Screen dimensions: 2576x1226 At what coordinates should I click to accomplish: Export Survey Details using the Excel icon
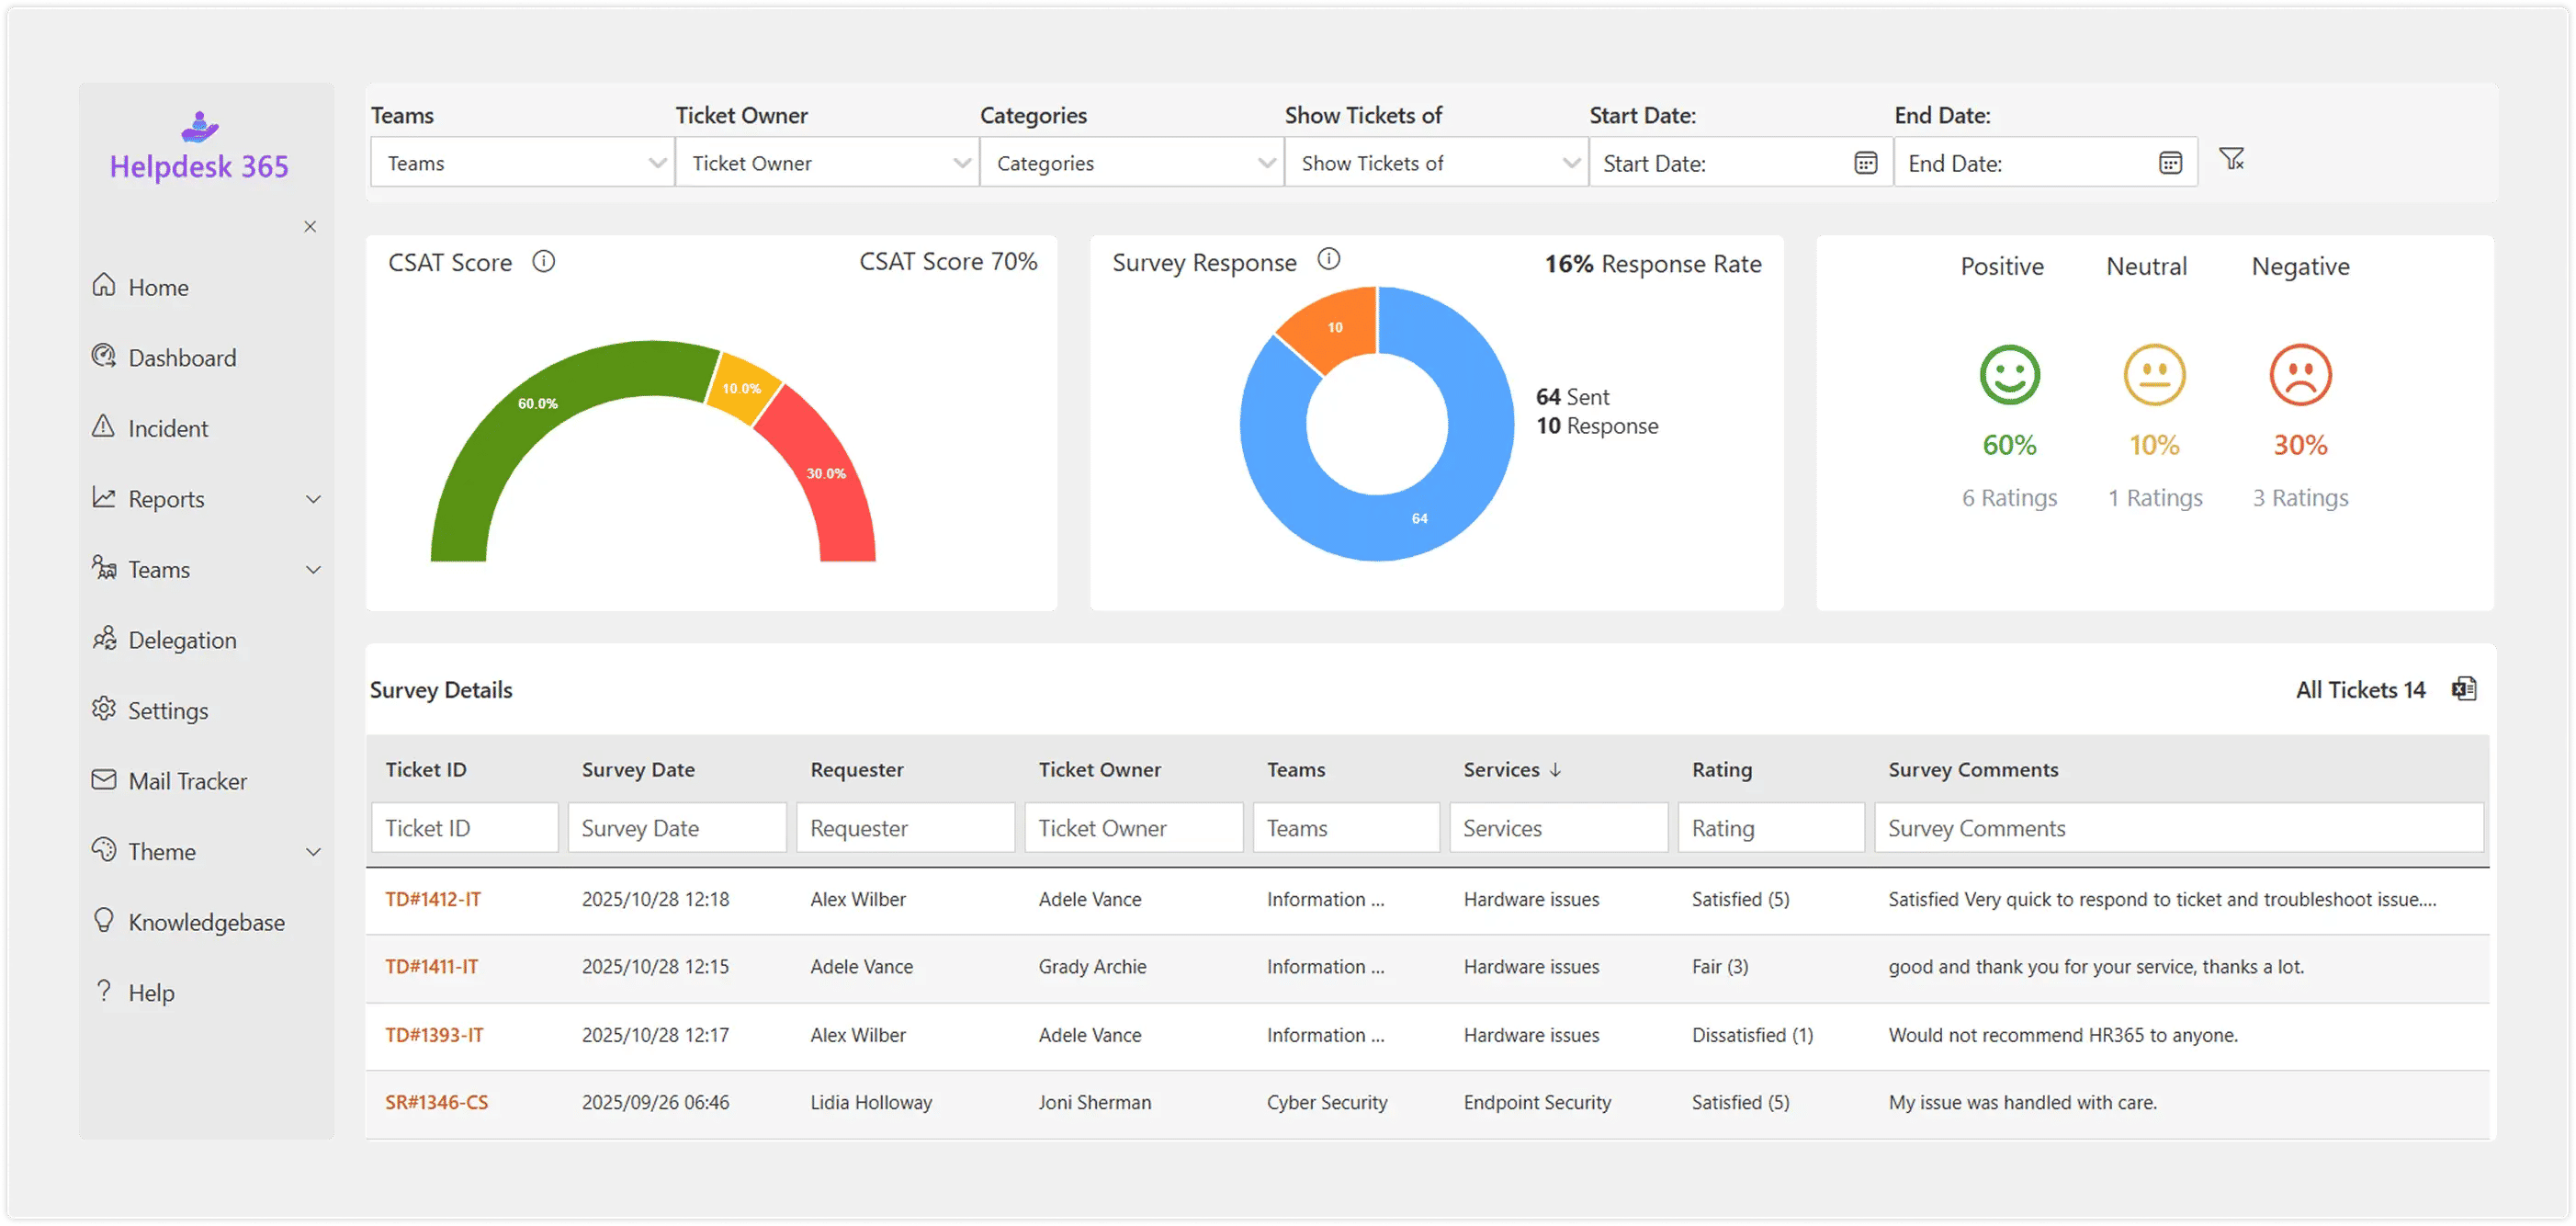(x=2464, y=688)
